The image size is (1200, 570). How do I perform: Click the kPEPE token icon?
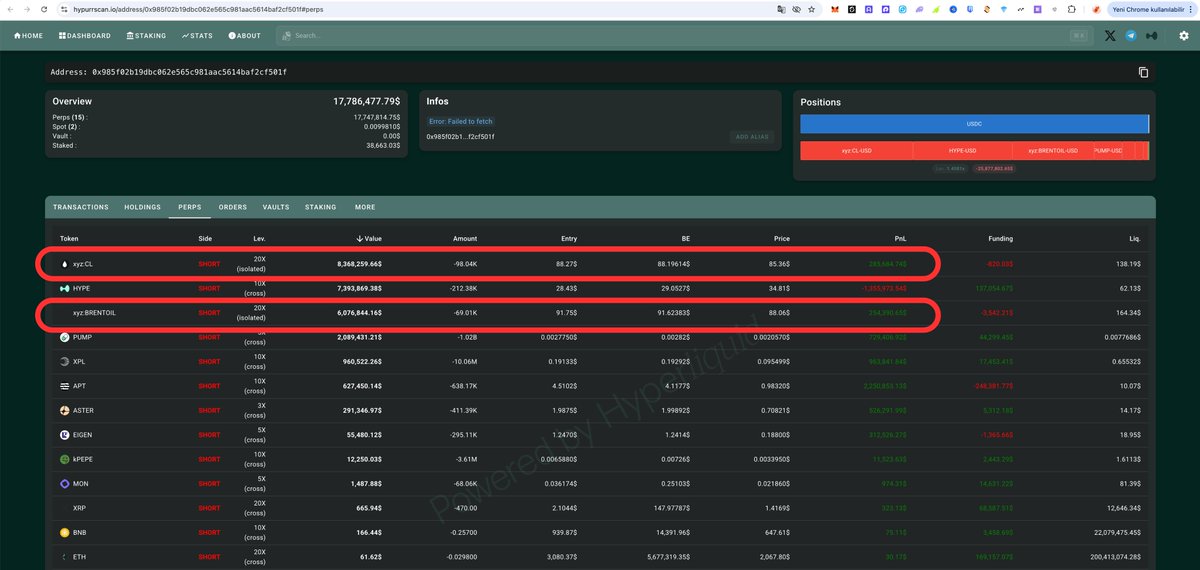65,459
